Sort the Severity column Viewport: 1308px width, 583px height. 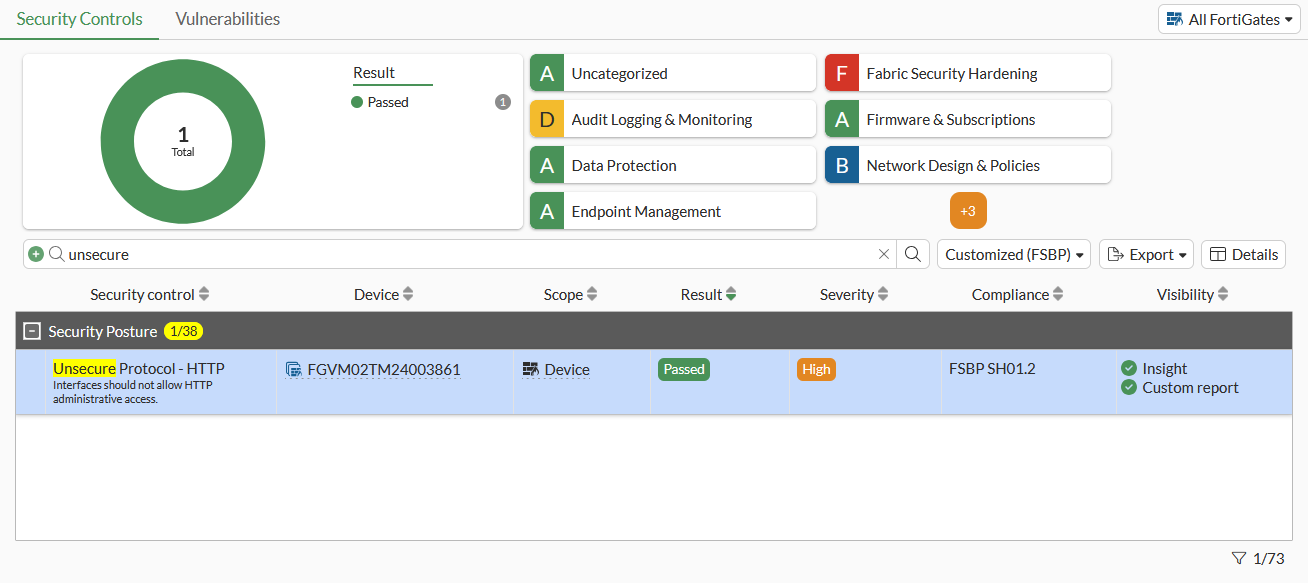pos(883,295)
